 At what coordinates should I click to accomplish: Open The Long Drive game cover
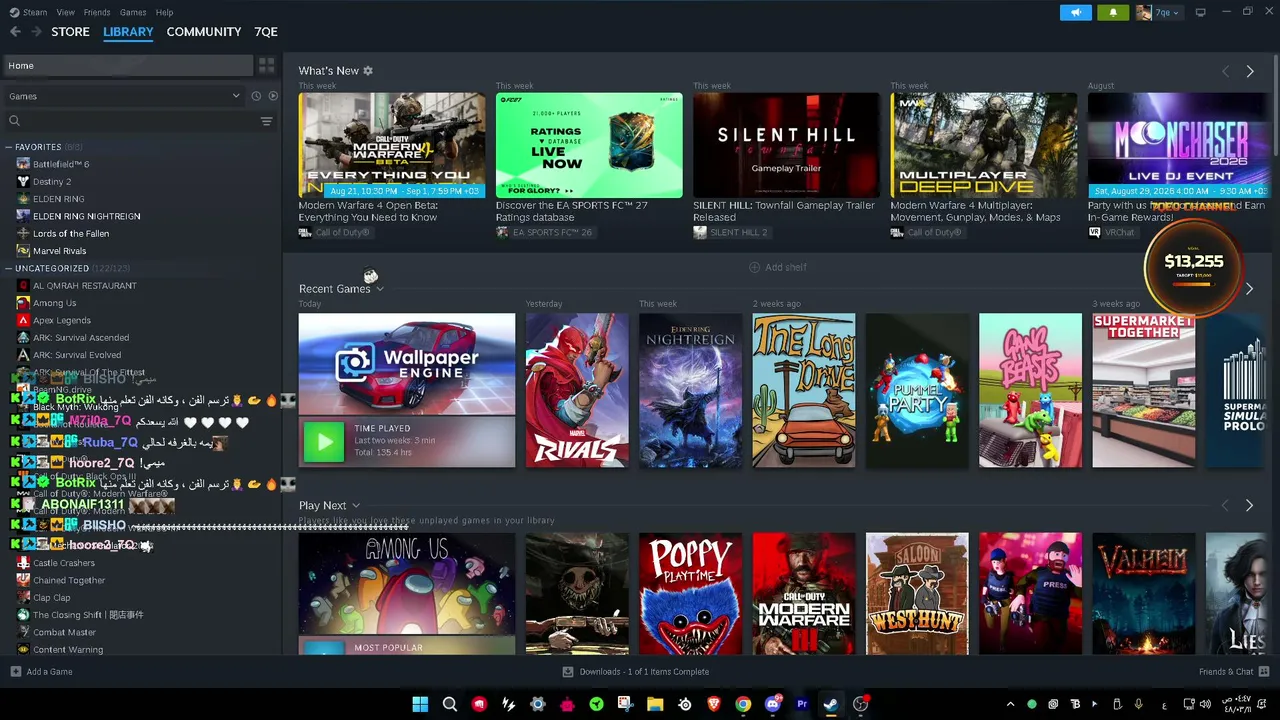pos(804,390)
